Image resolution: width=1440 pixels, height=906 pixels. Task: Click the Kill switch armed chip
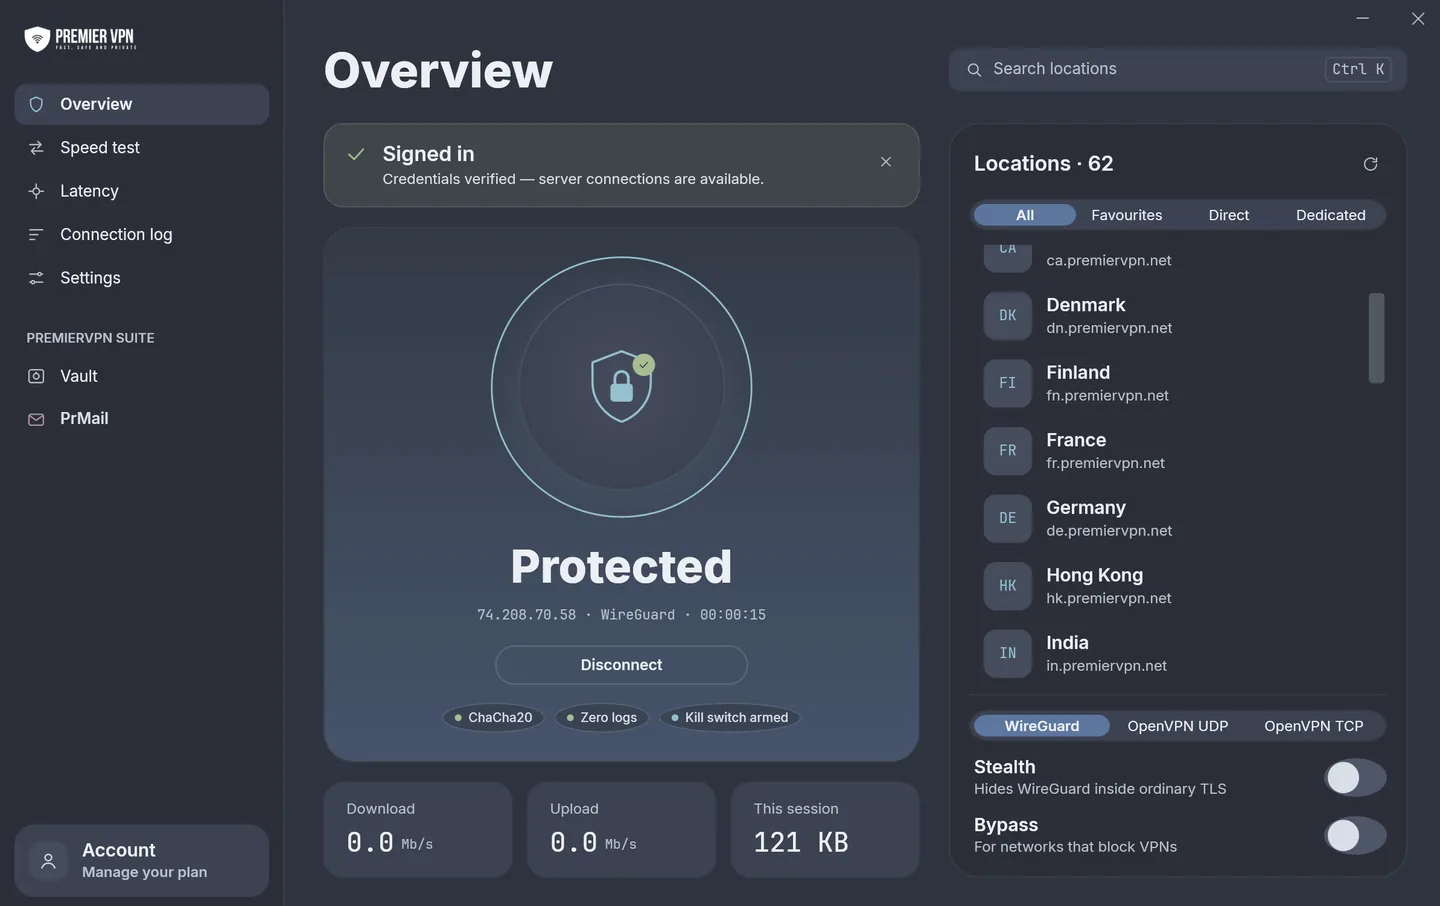730,718
